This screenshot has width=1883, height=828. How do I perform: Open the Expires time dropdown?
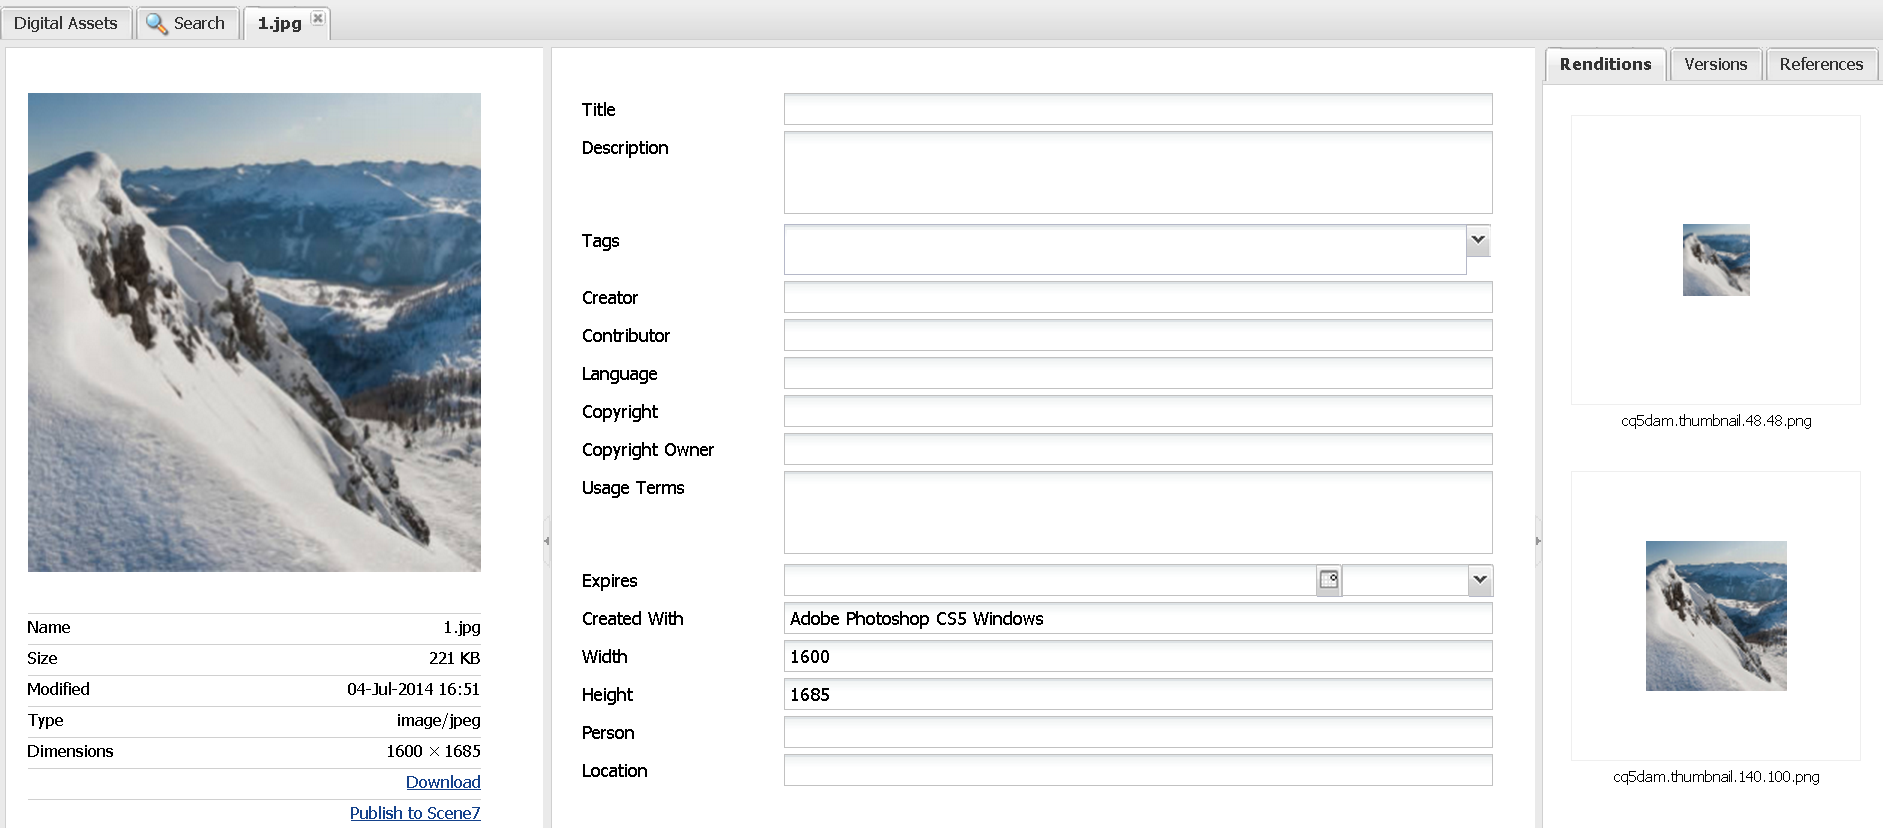coord(1480,580)
